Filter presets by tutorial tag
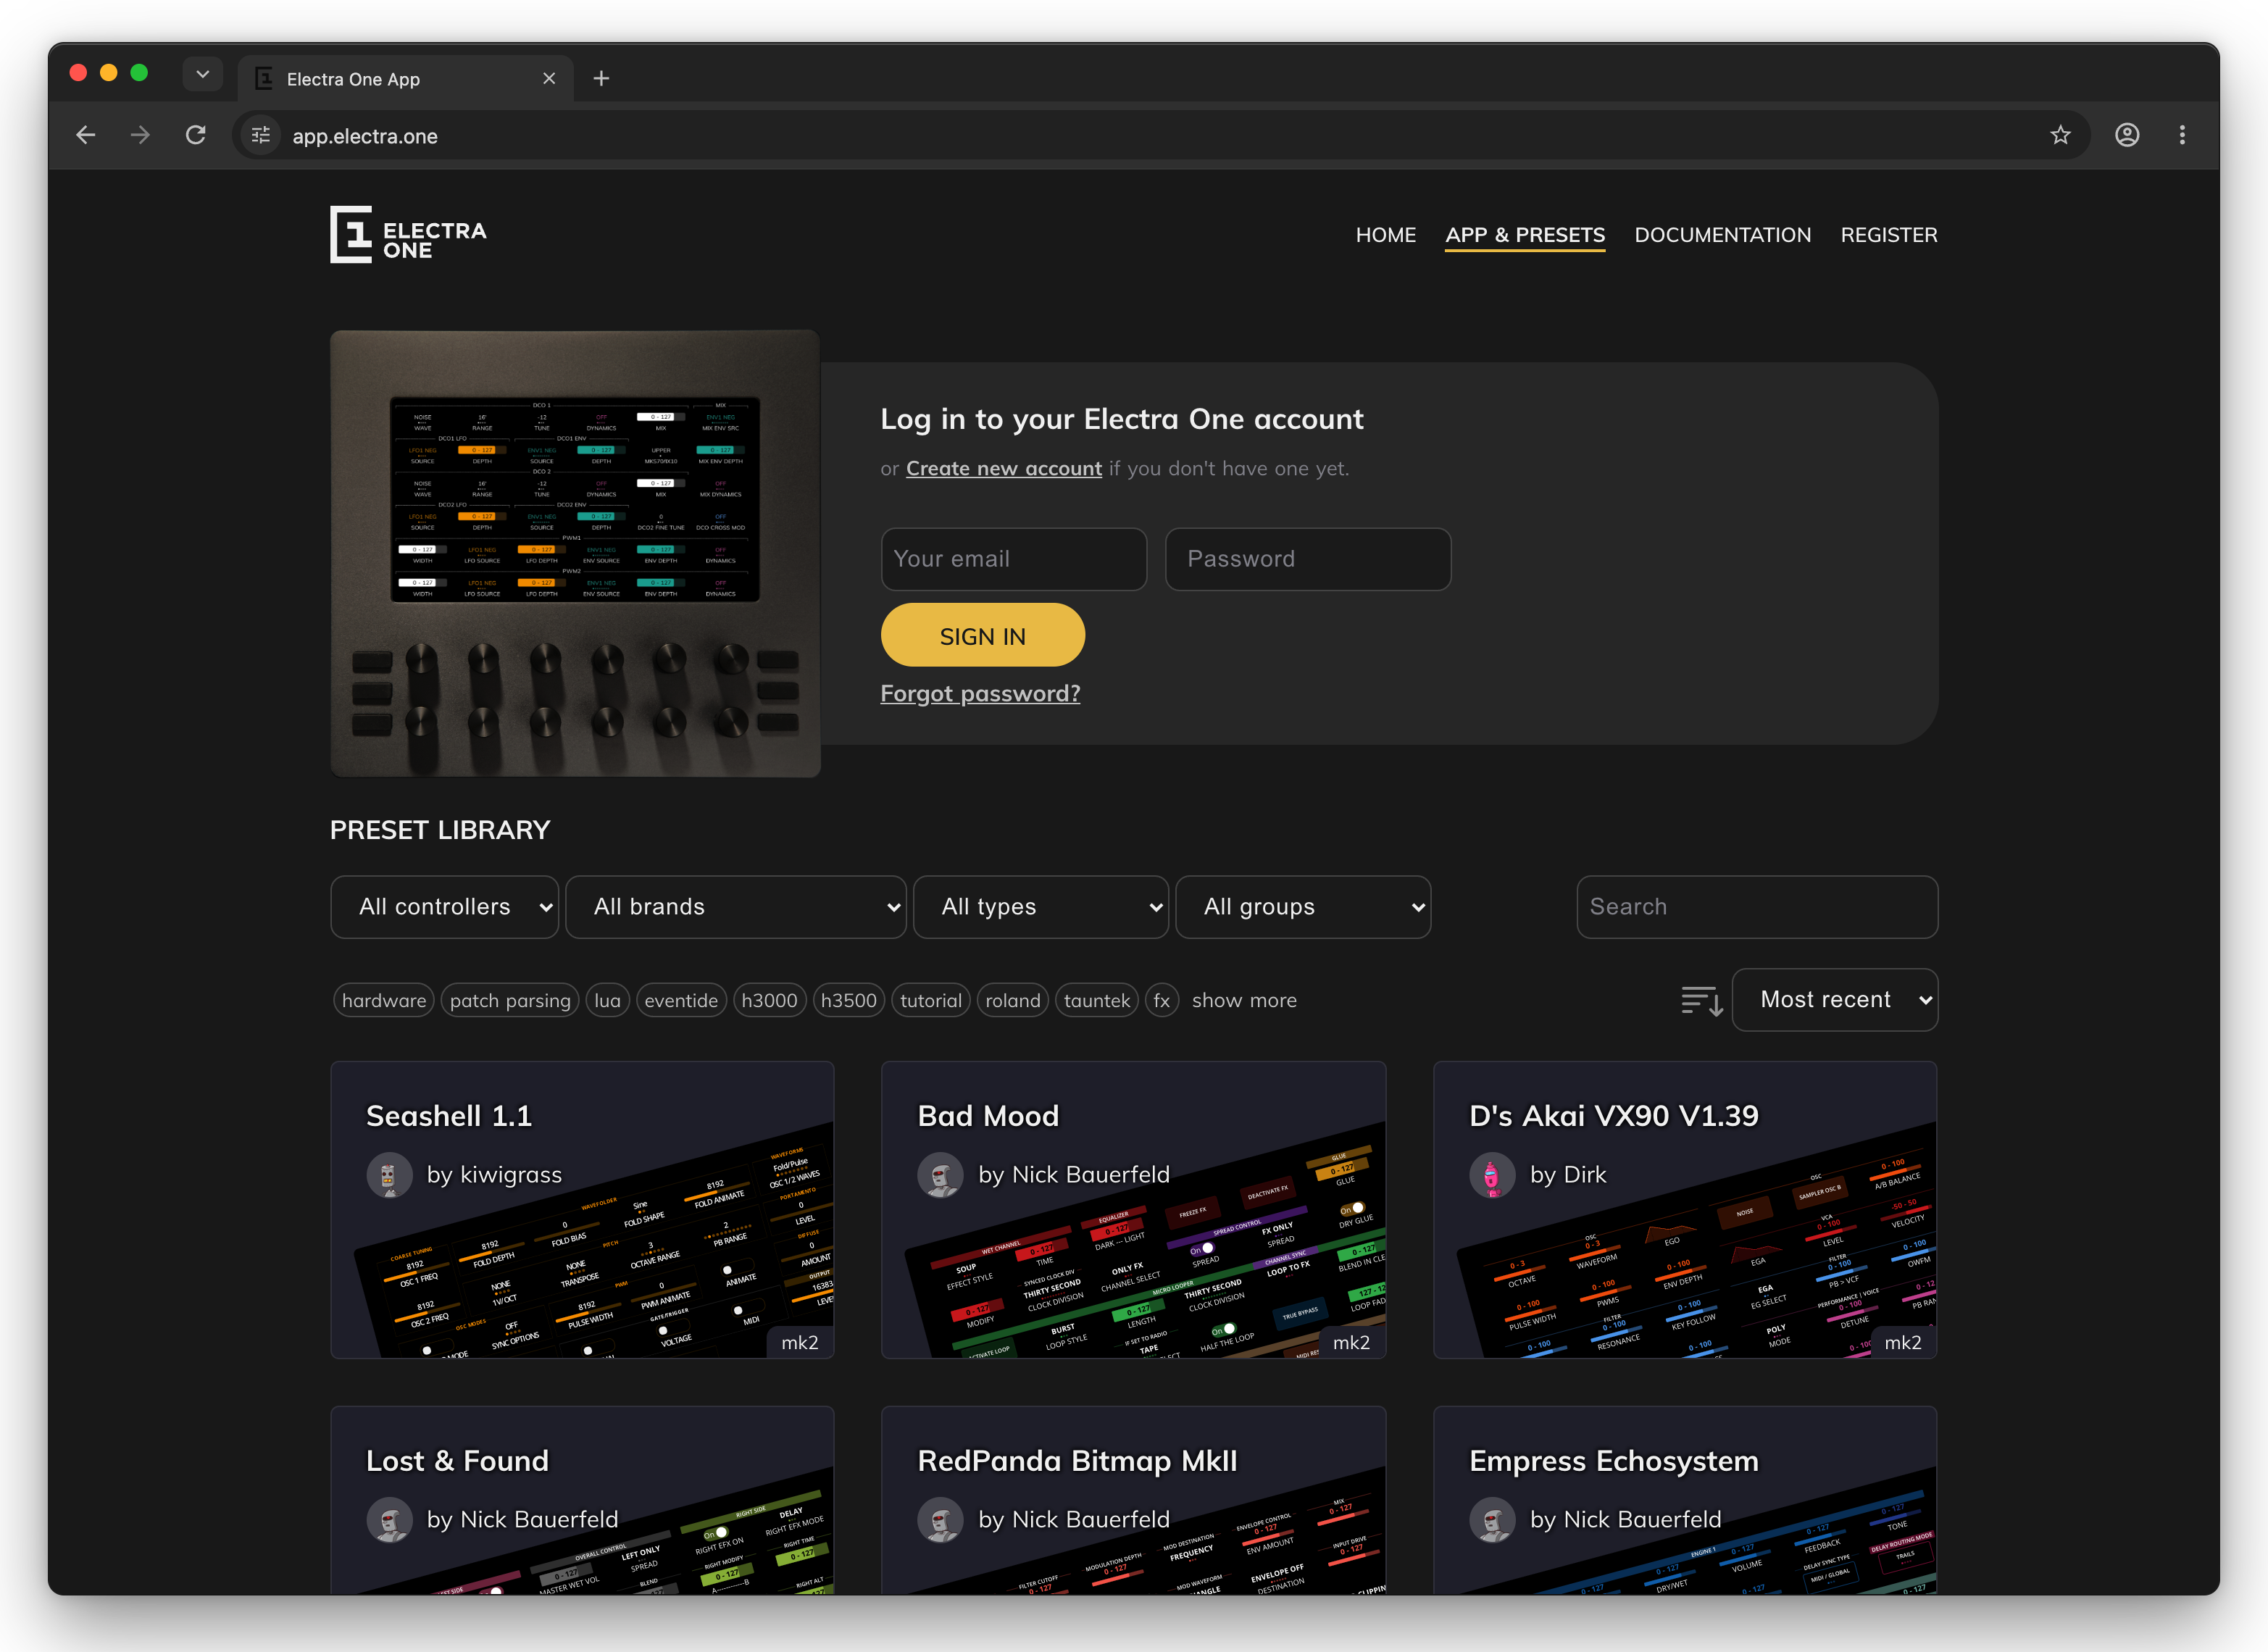The width and height of the screenshot is (2268, 1652). tap(931, 1000)
